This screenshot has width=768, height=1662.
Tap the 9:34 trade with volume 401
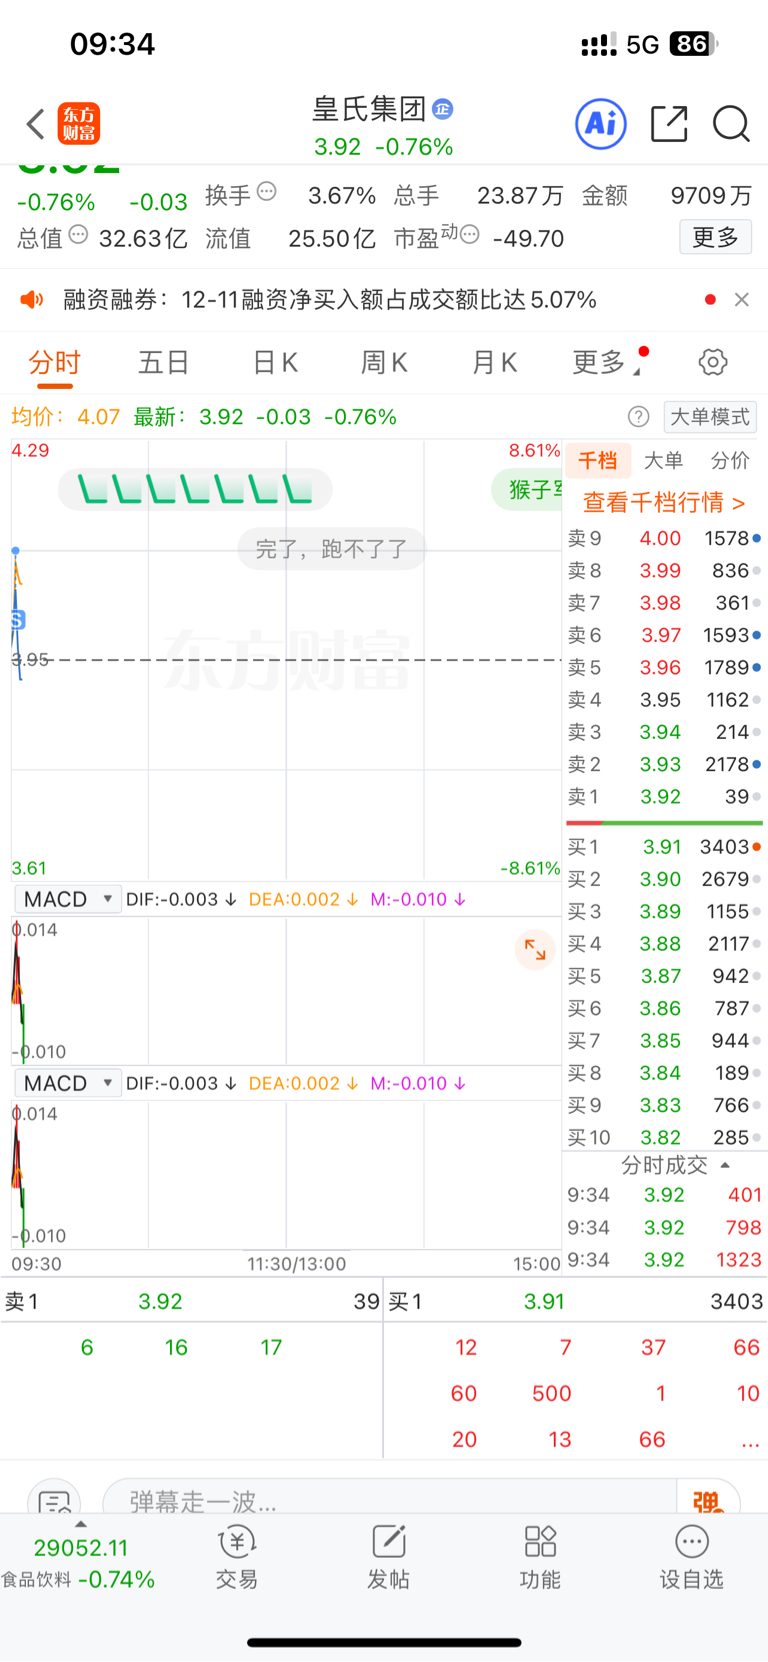point(664,1195)
